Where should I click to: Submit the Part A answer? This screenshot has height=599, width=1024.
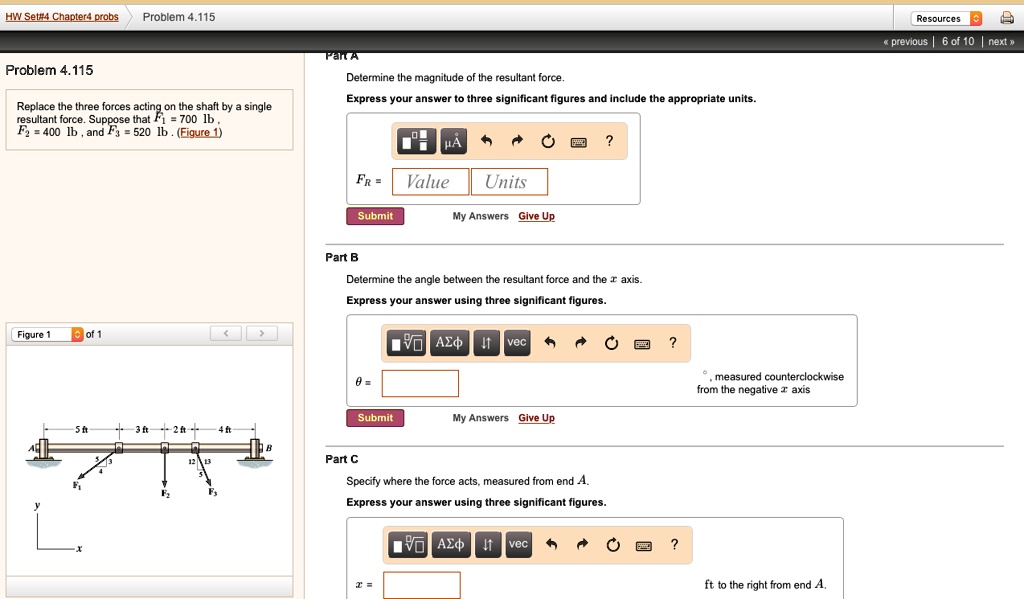pos(375,216)
